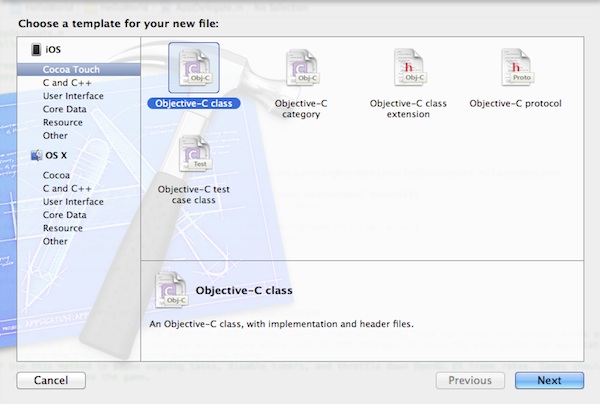
Task: Click the iPhone icon beside iOS heading
Action: point(37,51)
